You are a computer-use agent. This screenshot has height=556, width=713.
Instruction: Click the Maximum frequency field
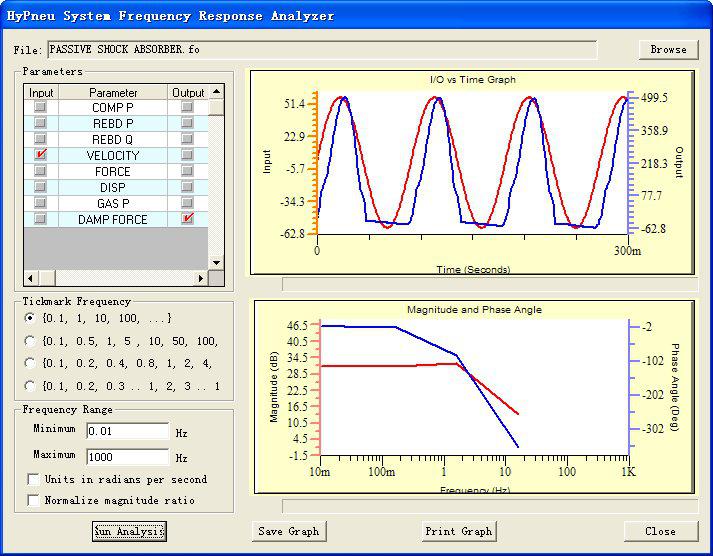128,457
